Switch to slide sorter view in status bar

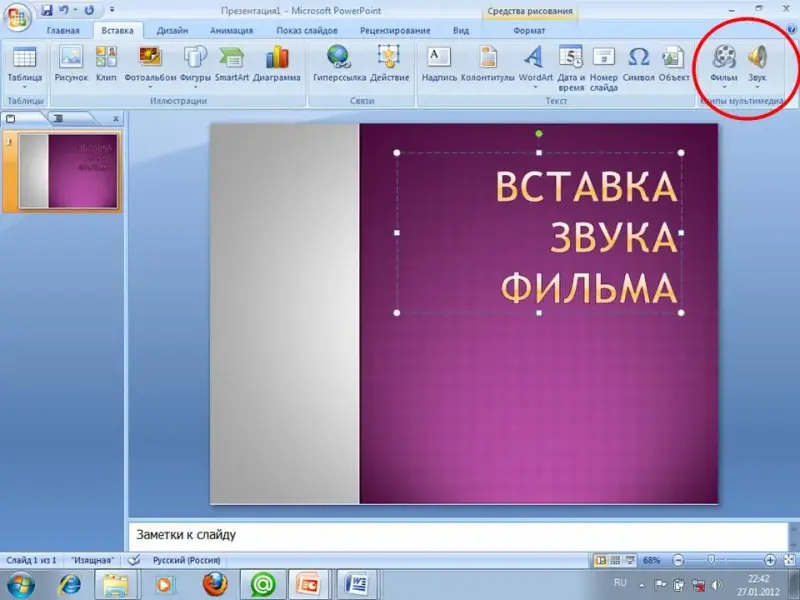(614, 560)
